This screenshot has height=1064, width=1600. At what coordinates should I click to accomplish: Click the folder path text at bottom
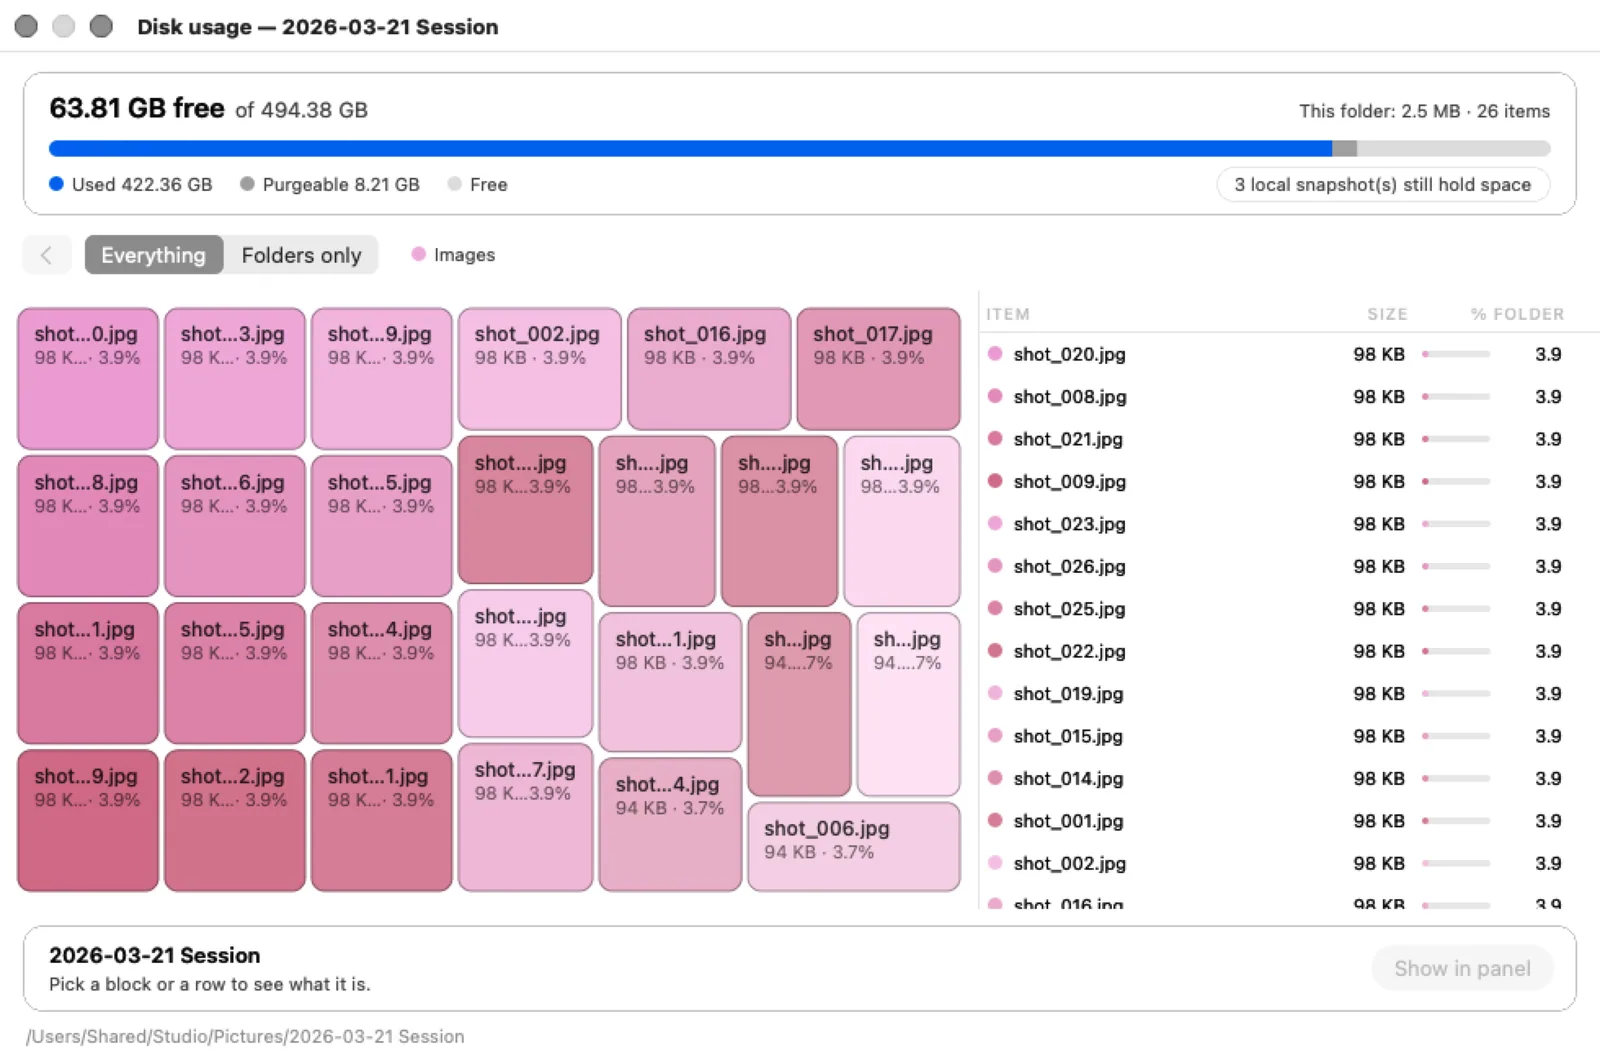[245, 1036]
